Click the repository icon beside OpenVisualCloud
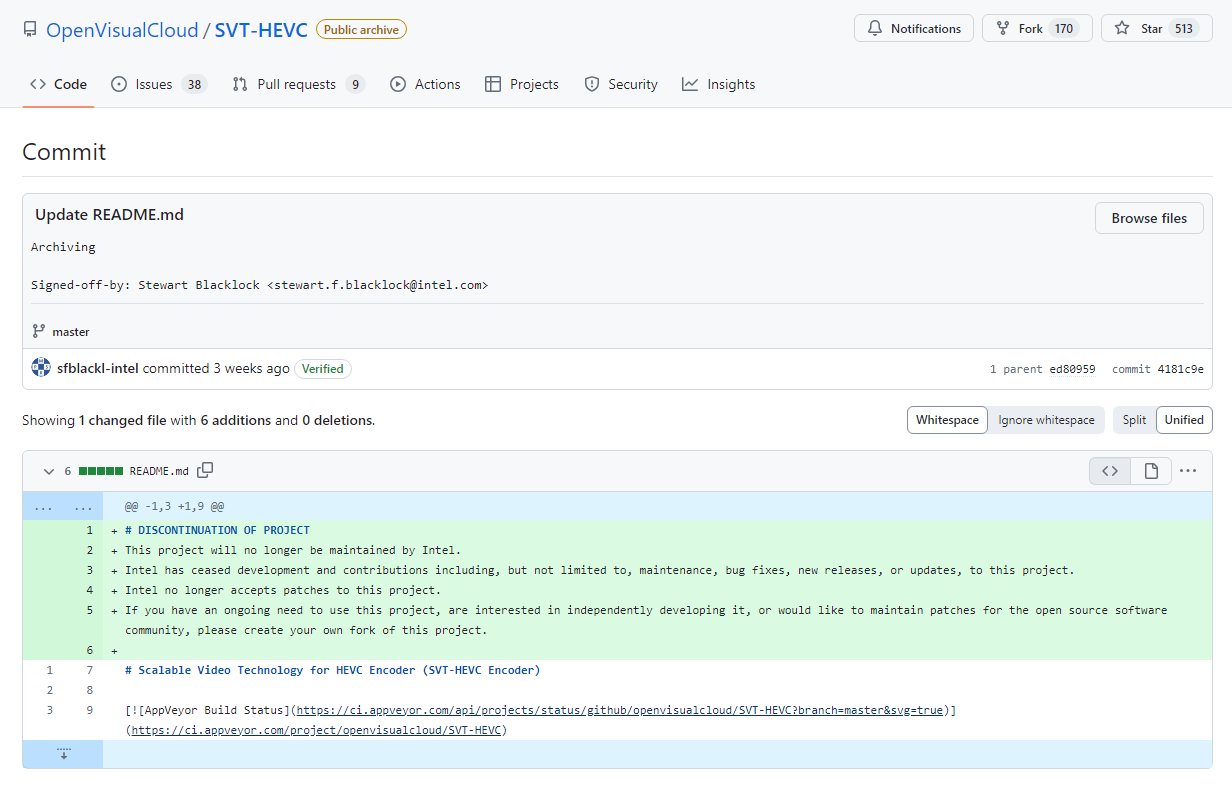 pos(30,29)
